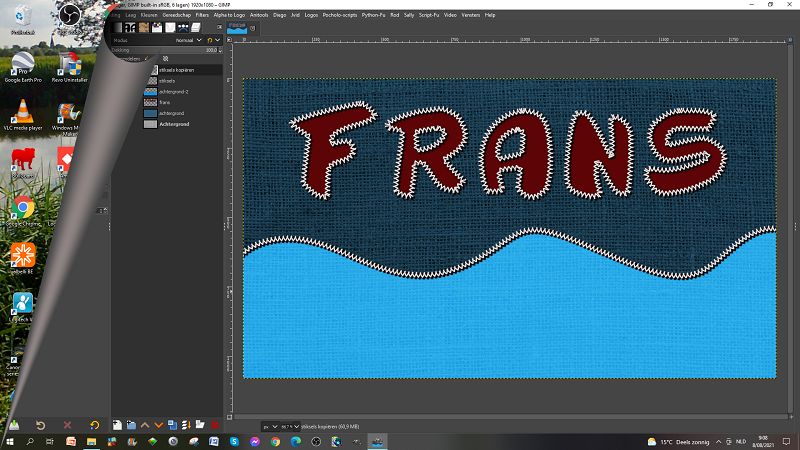Viewport: 800px width, 450px height.
Task: Lower the layer with the down arrow
Action: pyautogui.click(x=158, y=425)
